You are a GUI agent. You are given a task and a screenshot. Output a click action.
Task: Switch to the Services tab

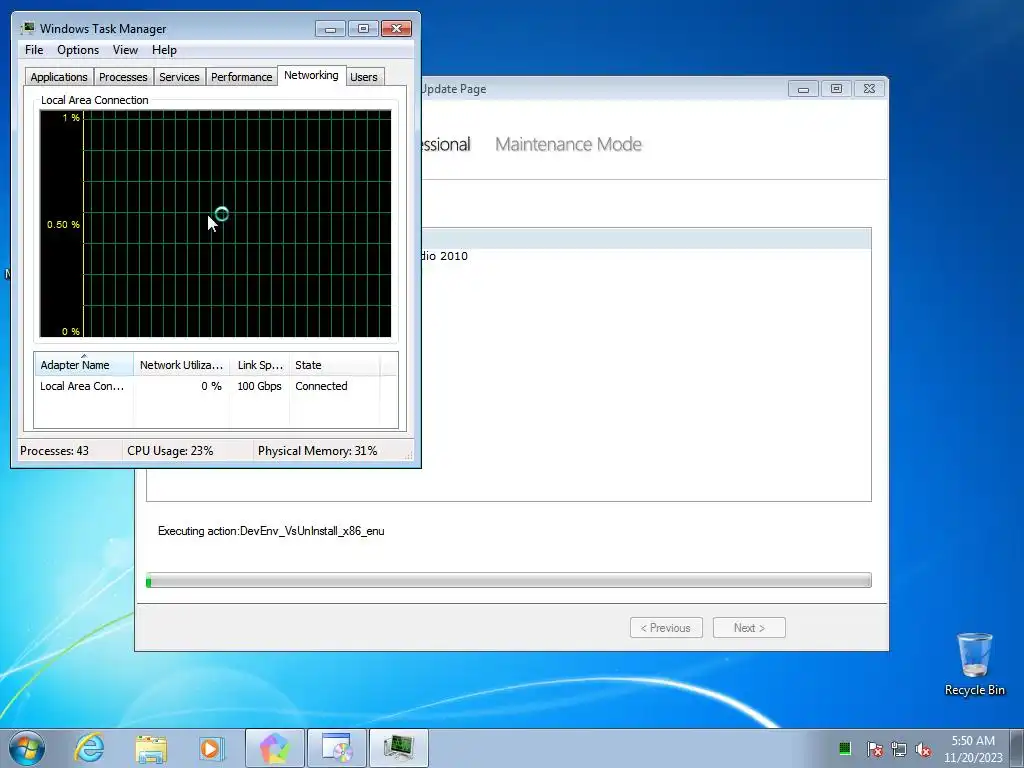[179, 77]
